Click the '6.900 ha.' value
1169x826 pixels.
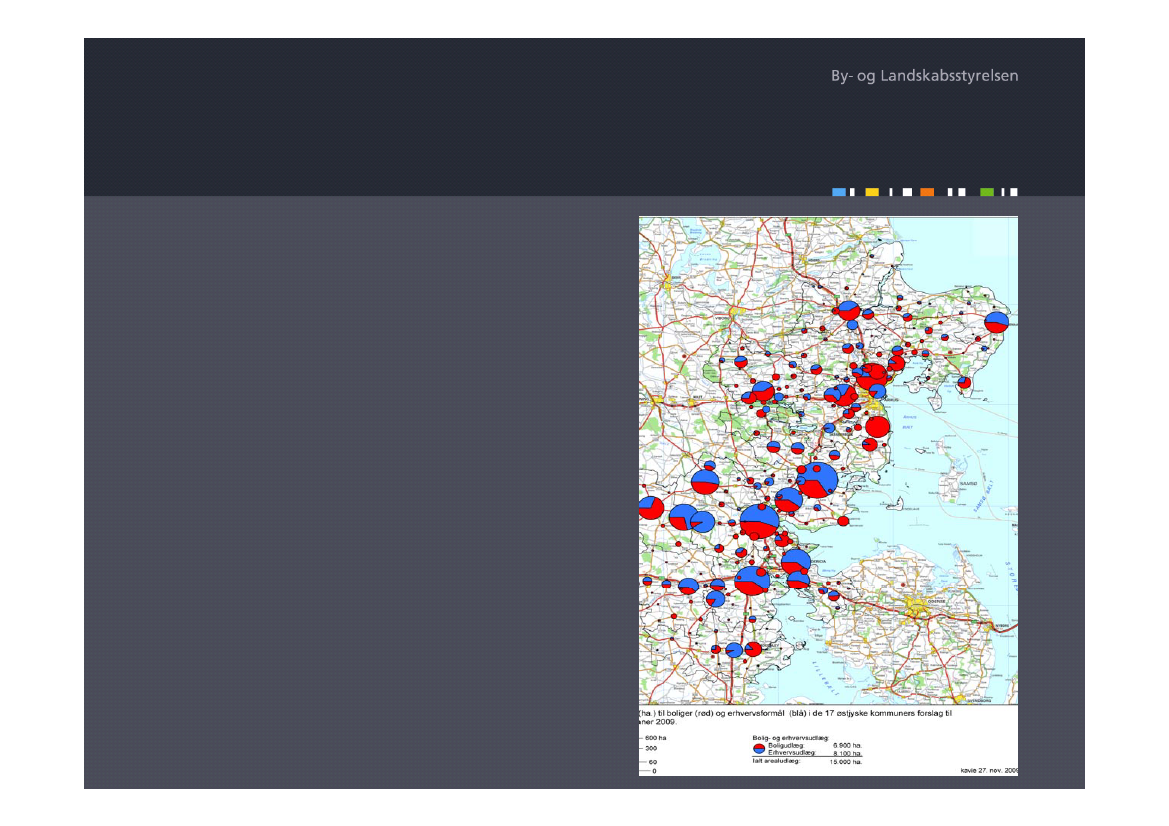847,745
